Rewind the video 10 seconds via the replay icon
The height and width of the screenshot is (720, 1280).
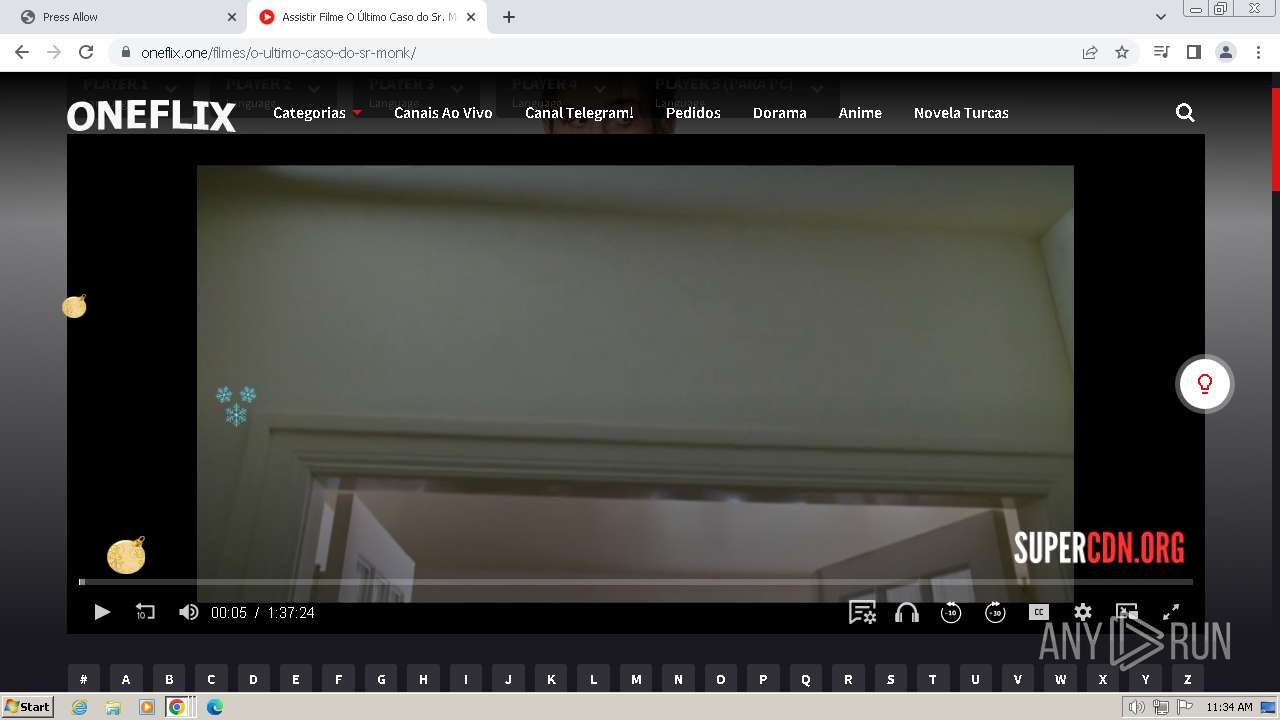145,612
